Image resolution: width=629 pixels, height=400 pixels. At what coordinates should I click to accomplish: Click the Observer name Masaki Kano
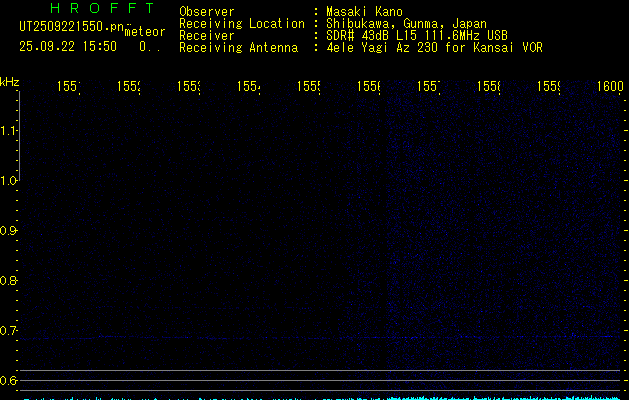pyautogui.click(x=364, y=11)
